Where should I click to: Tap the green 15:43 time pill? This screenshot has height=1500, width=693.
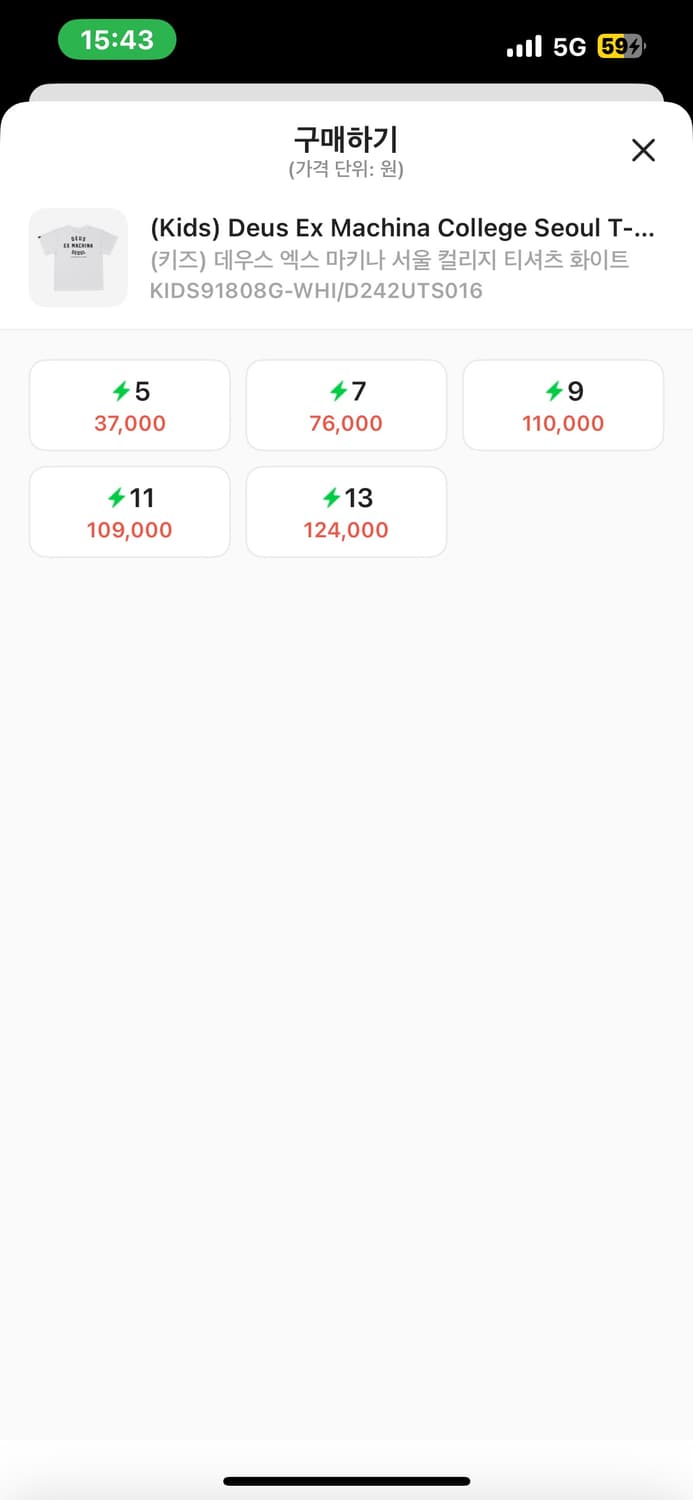(117, 40)
